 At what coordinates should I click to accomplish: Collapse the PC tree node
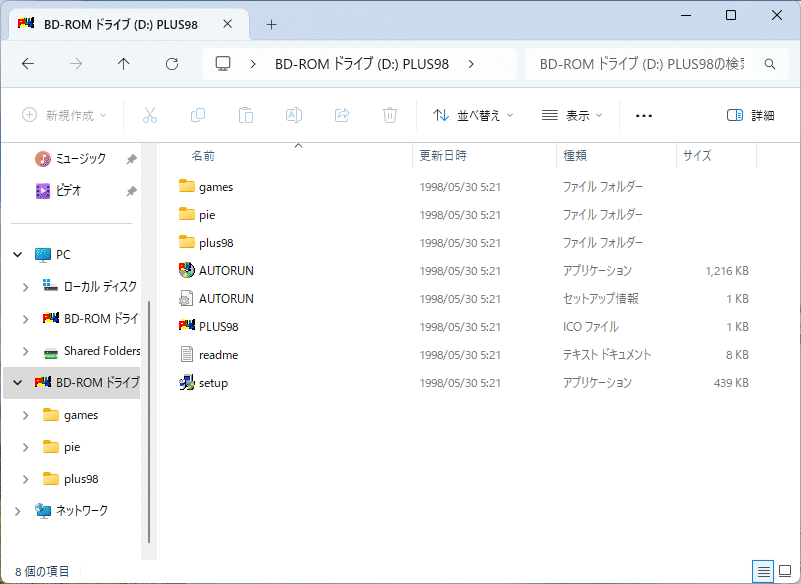(18, 254)
